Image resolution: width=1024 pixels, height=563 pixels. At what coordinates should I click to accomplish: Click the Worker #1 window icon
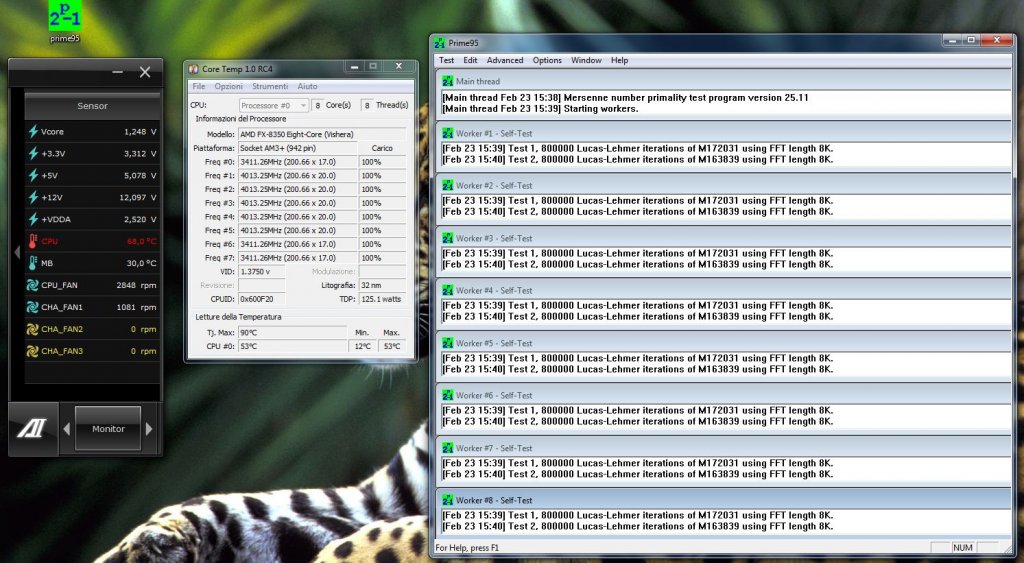[447, 133]
